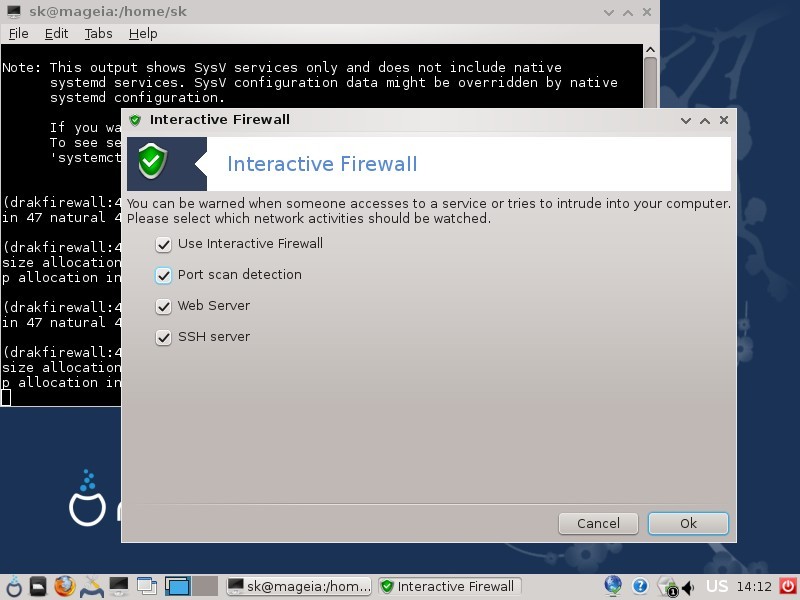Image resolution: width=800 pixels, height=600 pixels.
Task: Click green shield icon in Firewall title bar
Action: (x=135, y=120)
